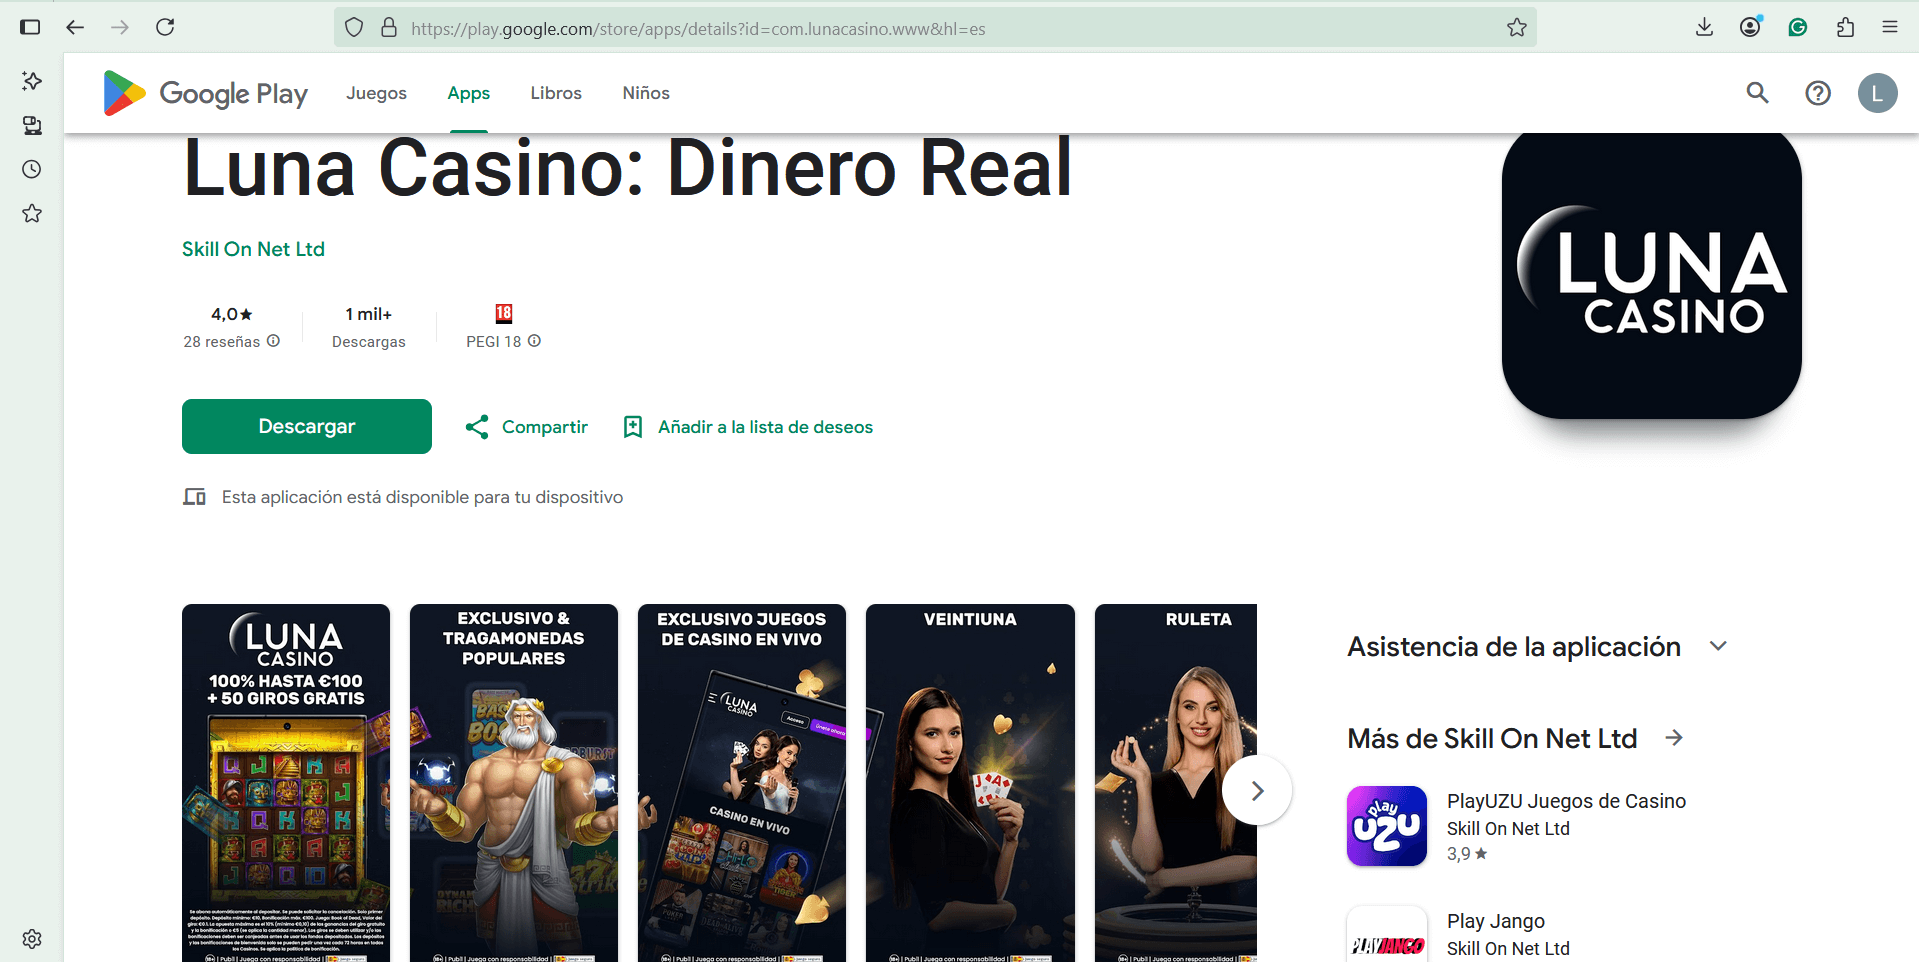Viewport: 1919px width, 962px height.
Task: Click the URL address bar
Action: point(935,28)
